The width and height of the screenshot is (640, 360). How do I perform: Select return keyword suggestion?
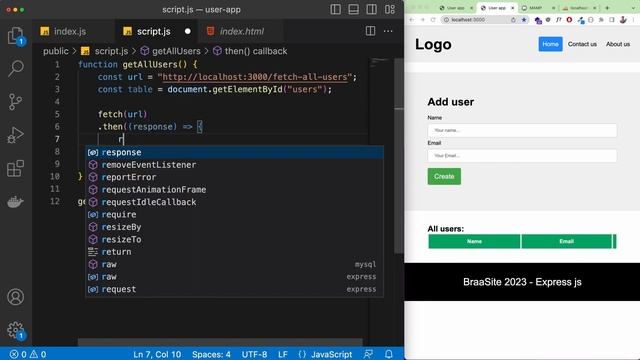[234, 252]
